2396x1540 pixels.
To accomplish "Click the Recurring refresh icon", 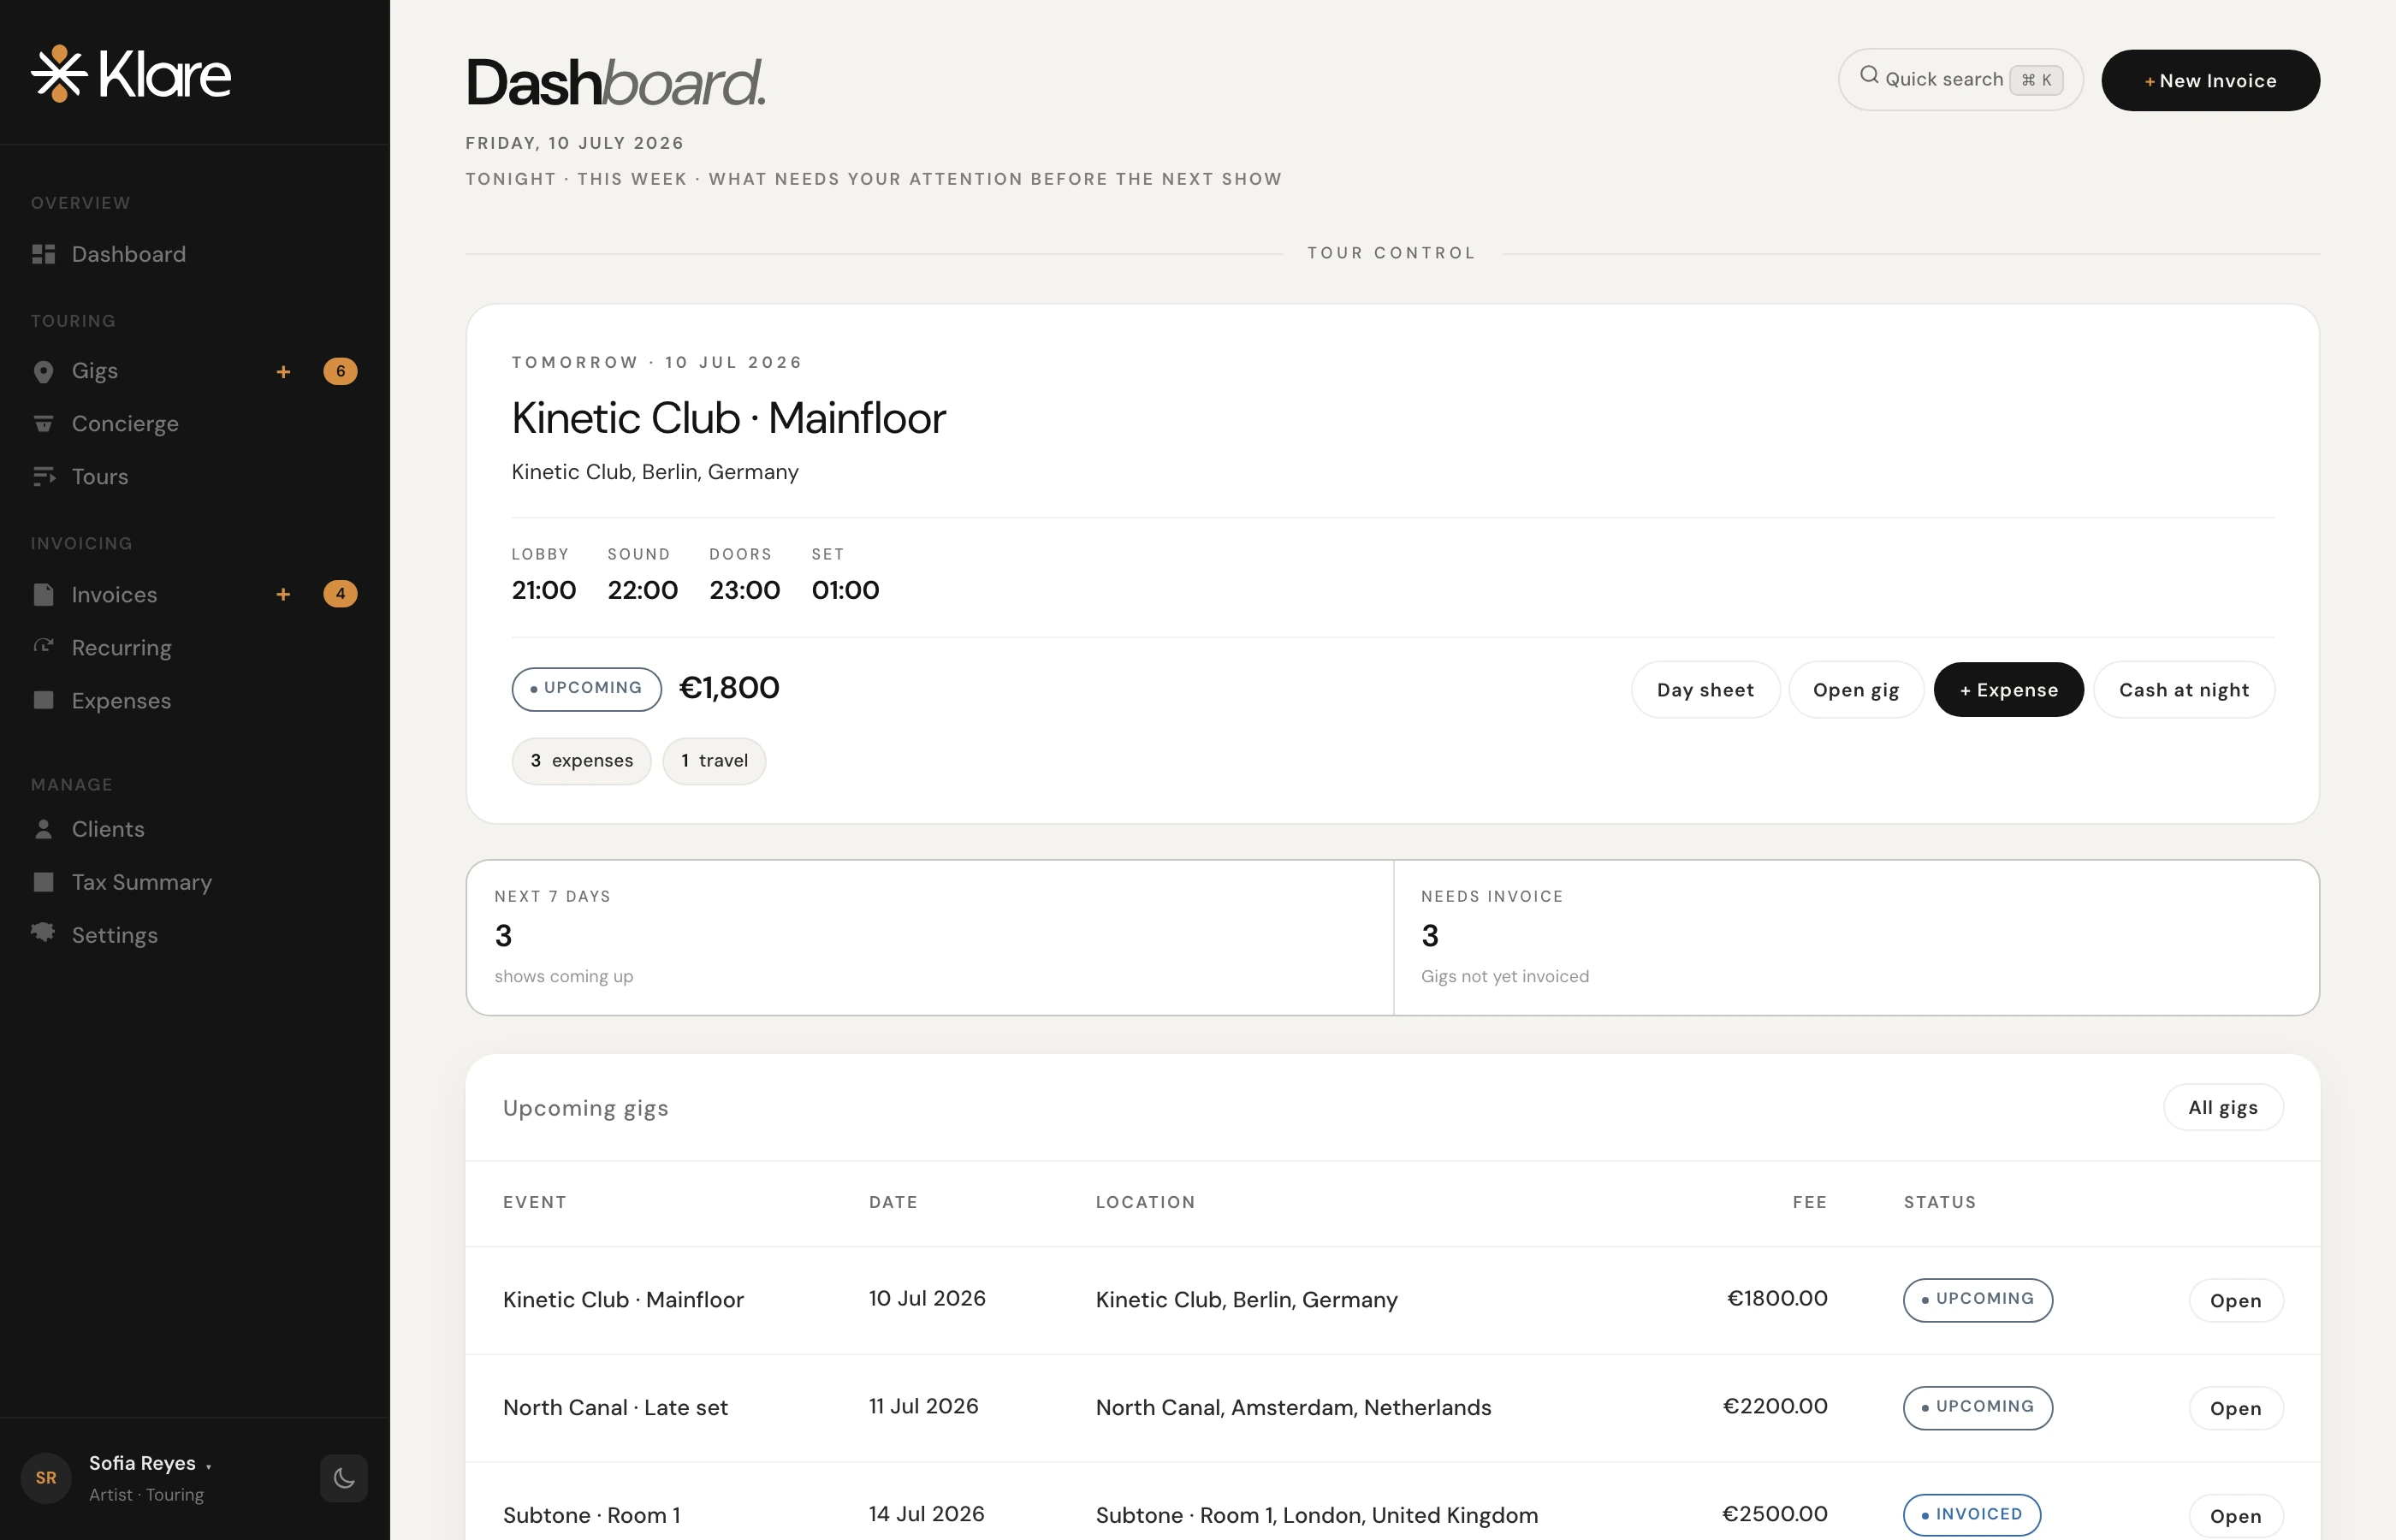I will coord(43,647).
